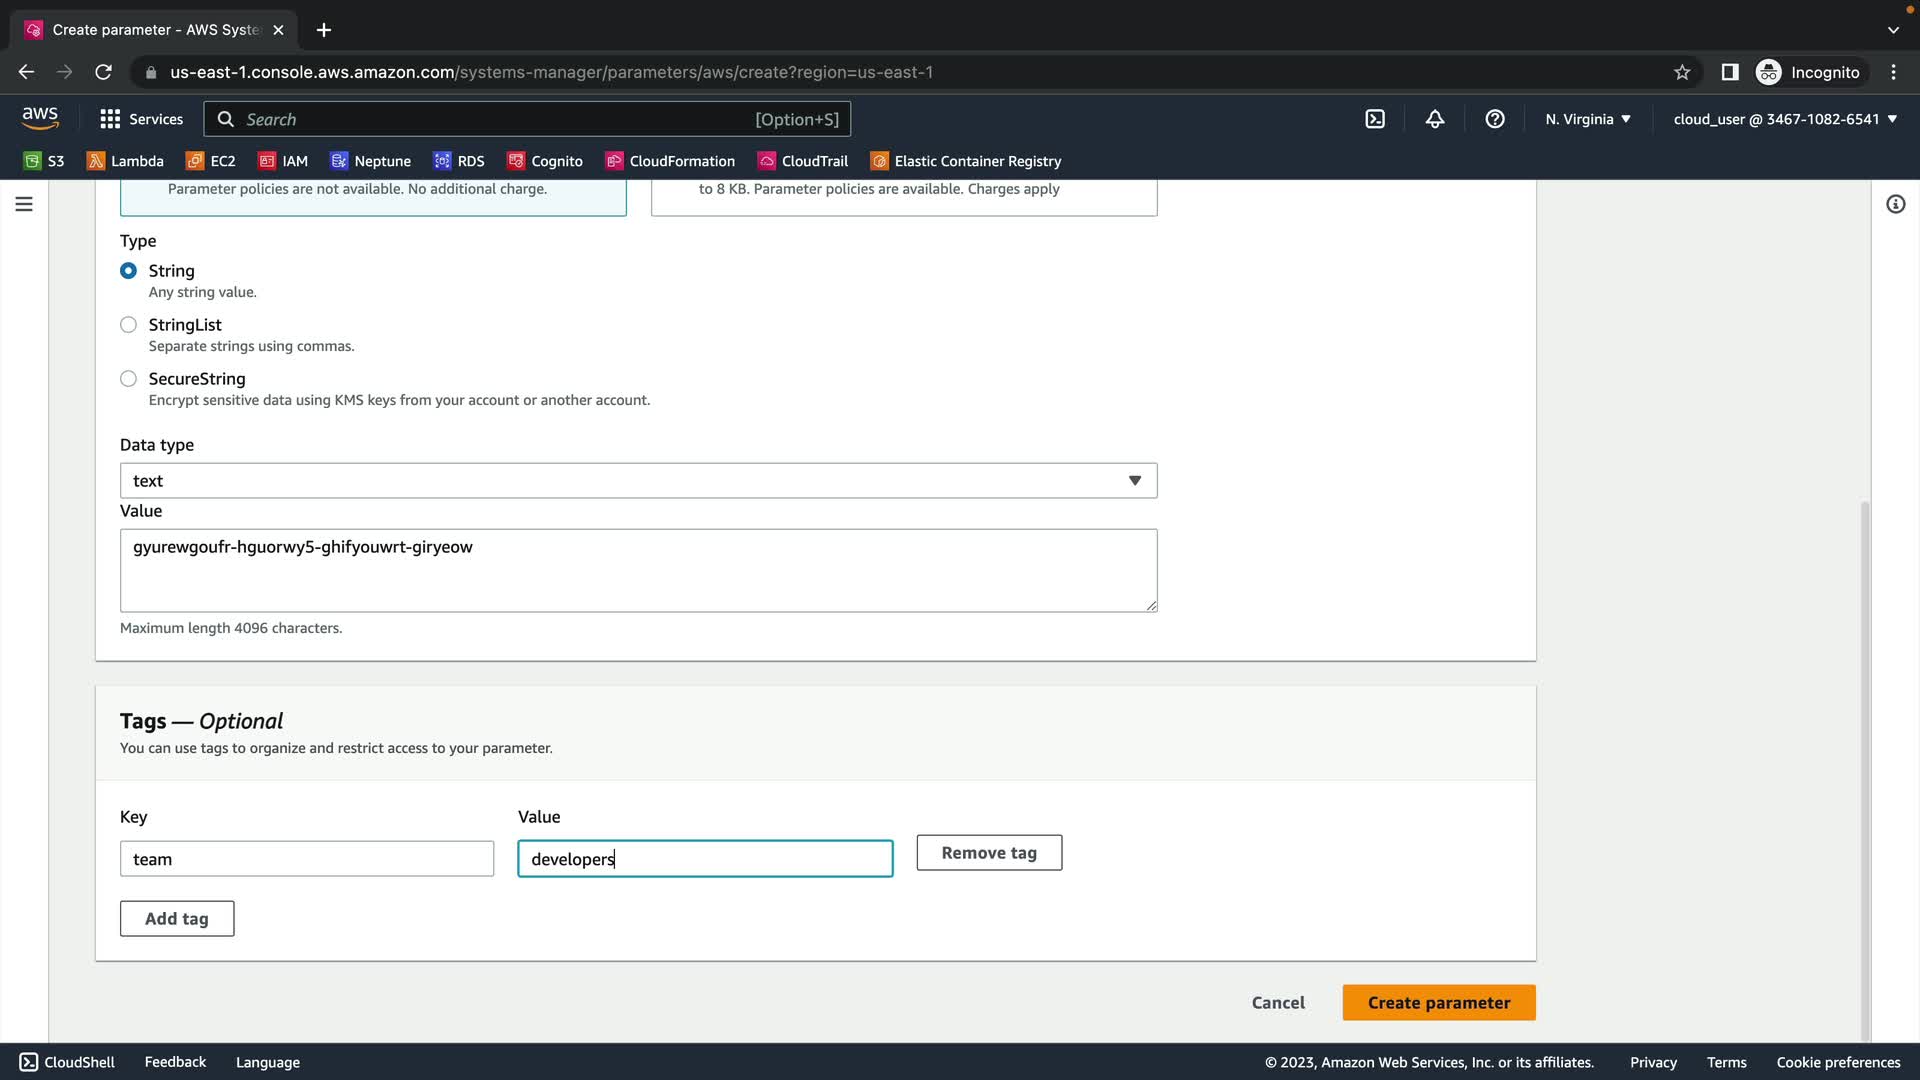Click the Remove tag button
This screenshot has height=1080, width=1920.
click(988, 853)
